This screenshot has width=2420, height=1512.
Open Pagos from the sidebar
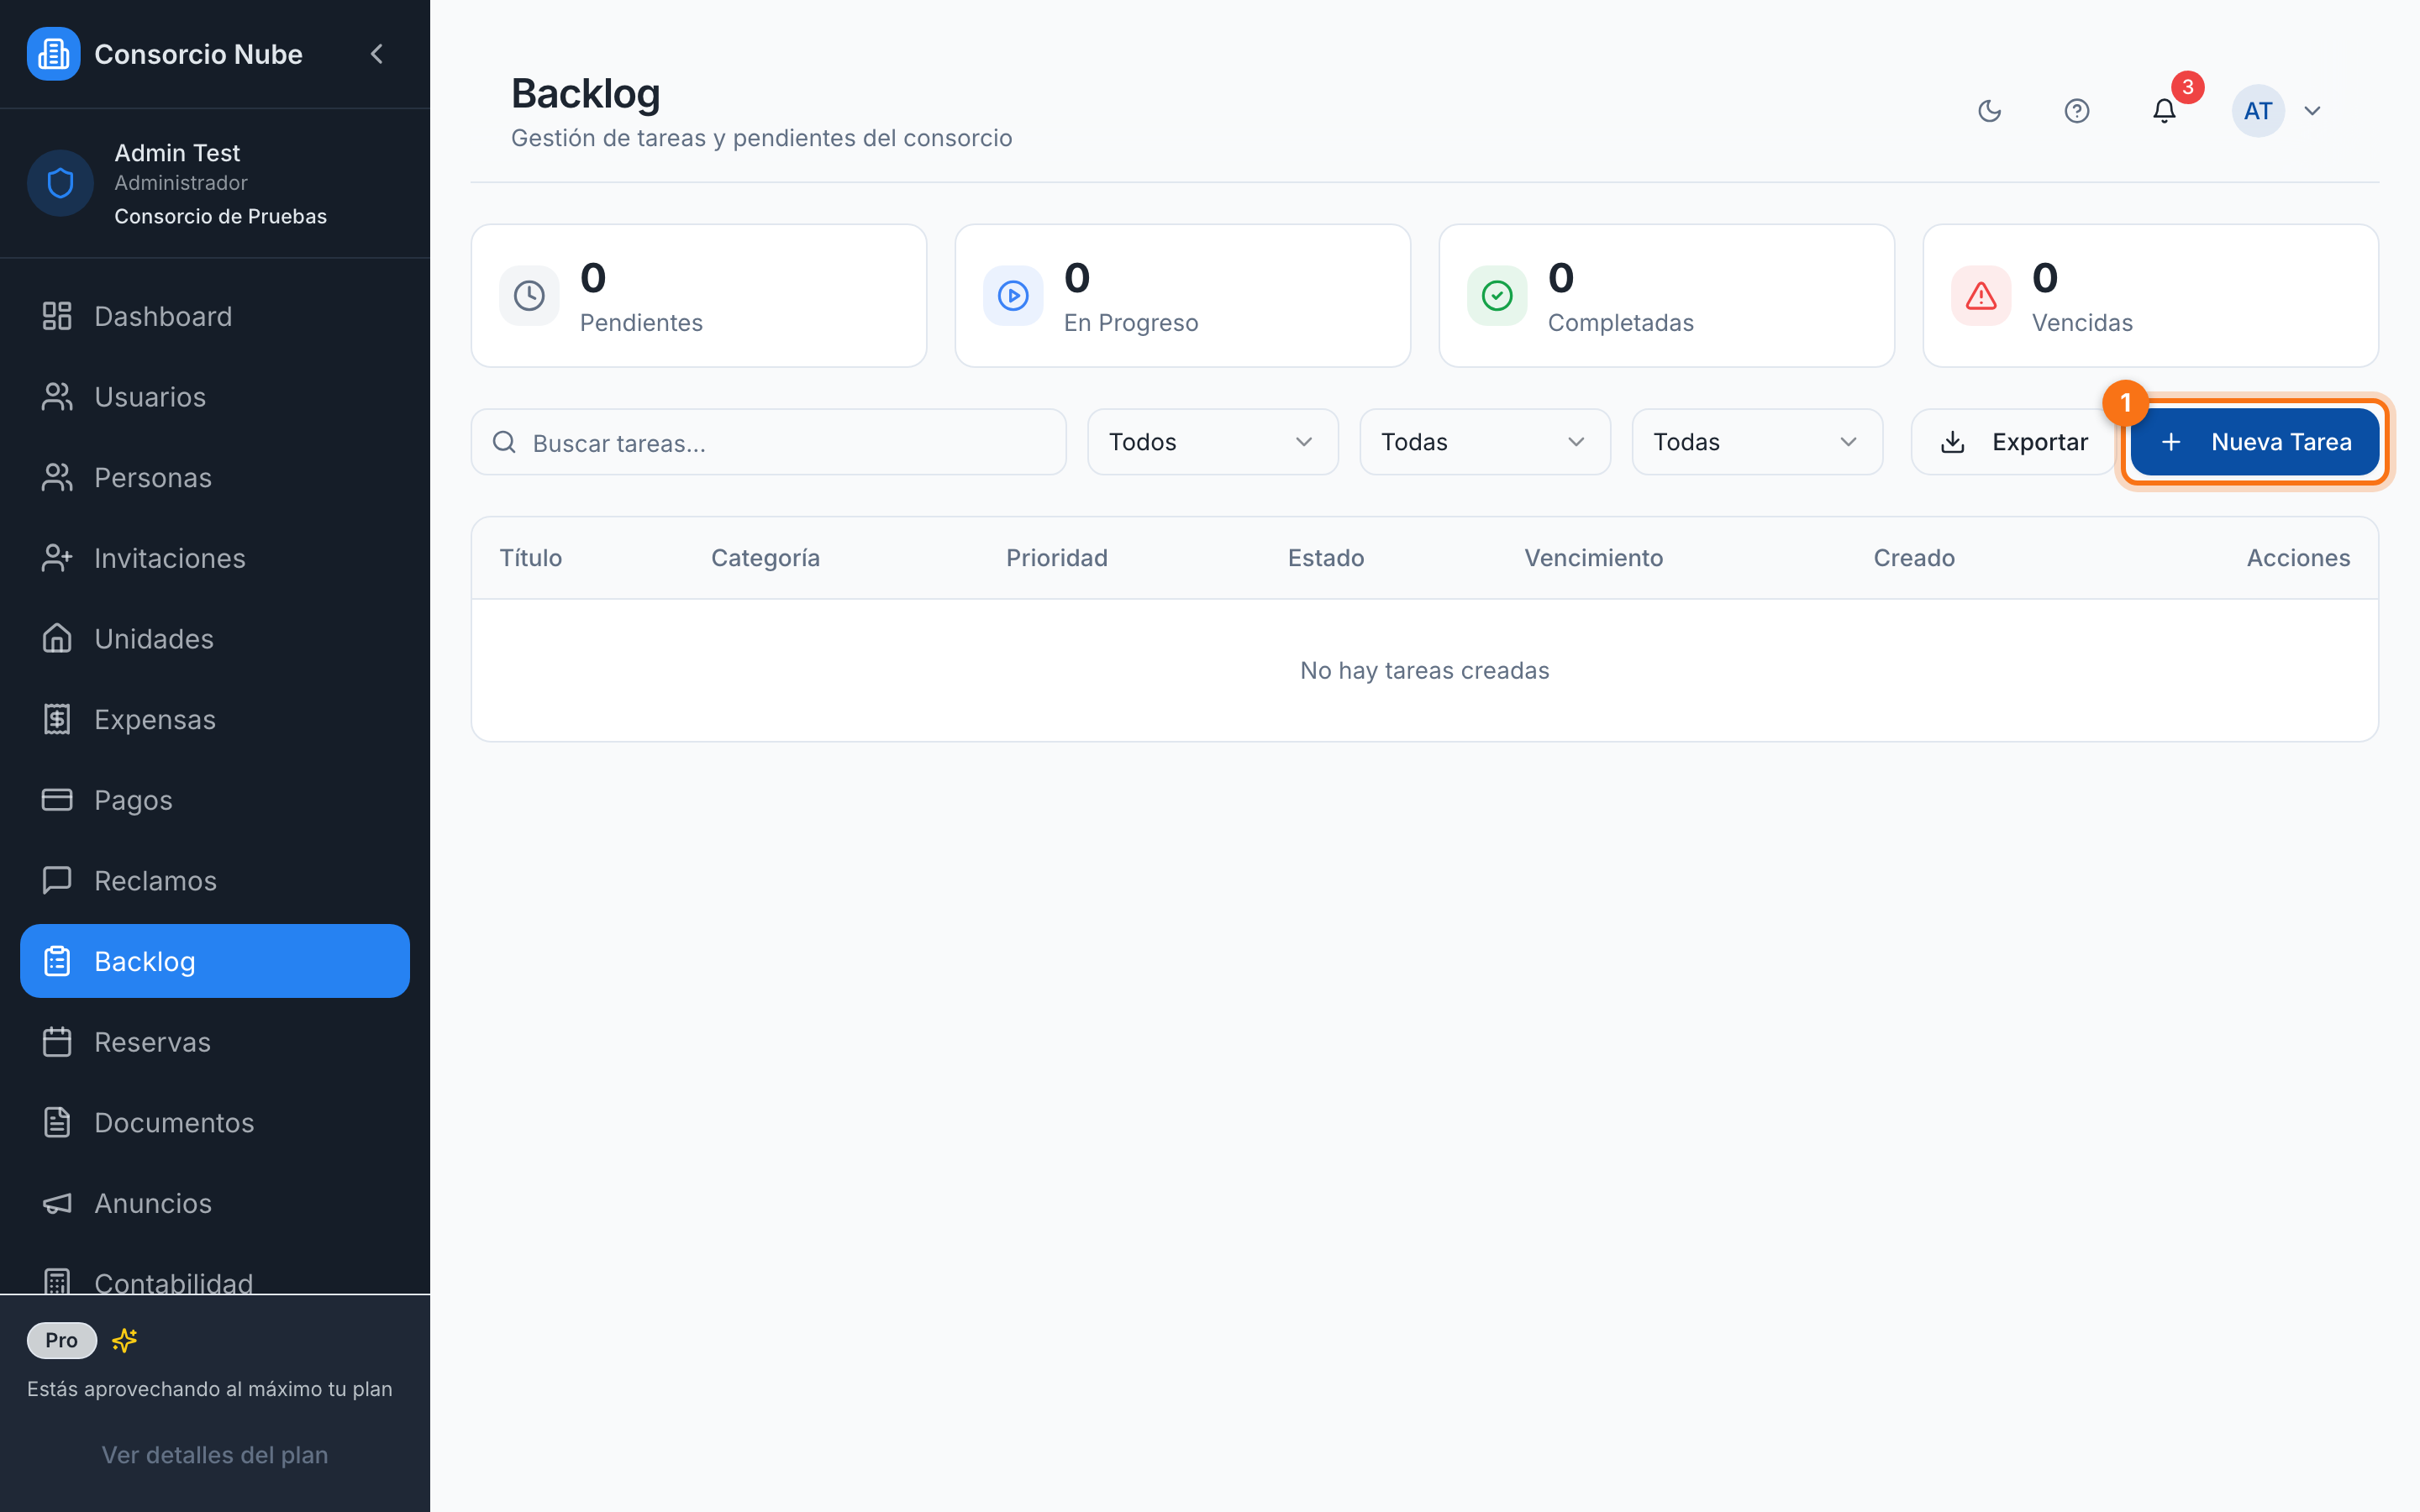[x=215, y=800]
